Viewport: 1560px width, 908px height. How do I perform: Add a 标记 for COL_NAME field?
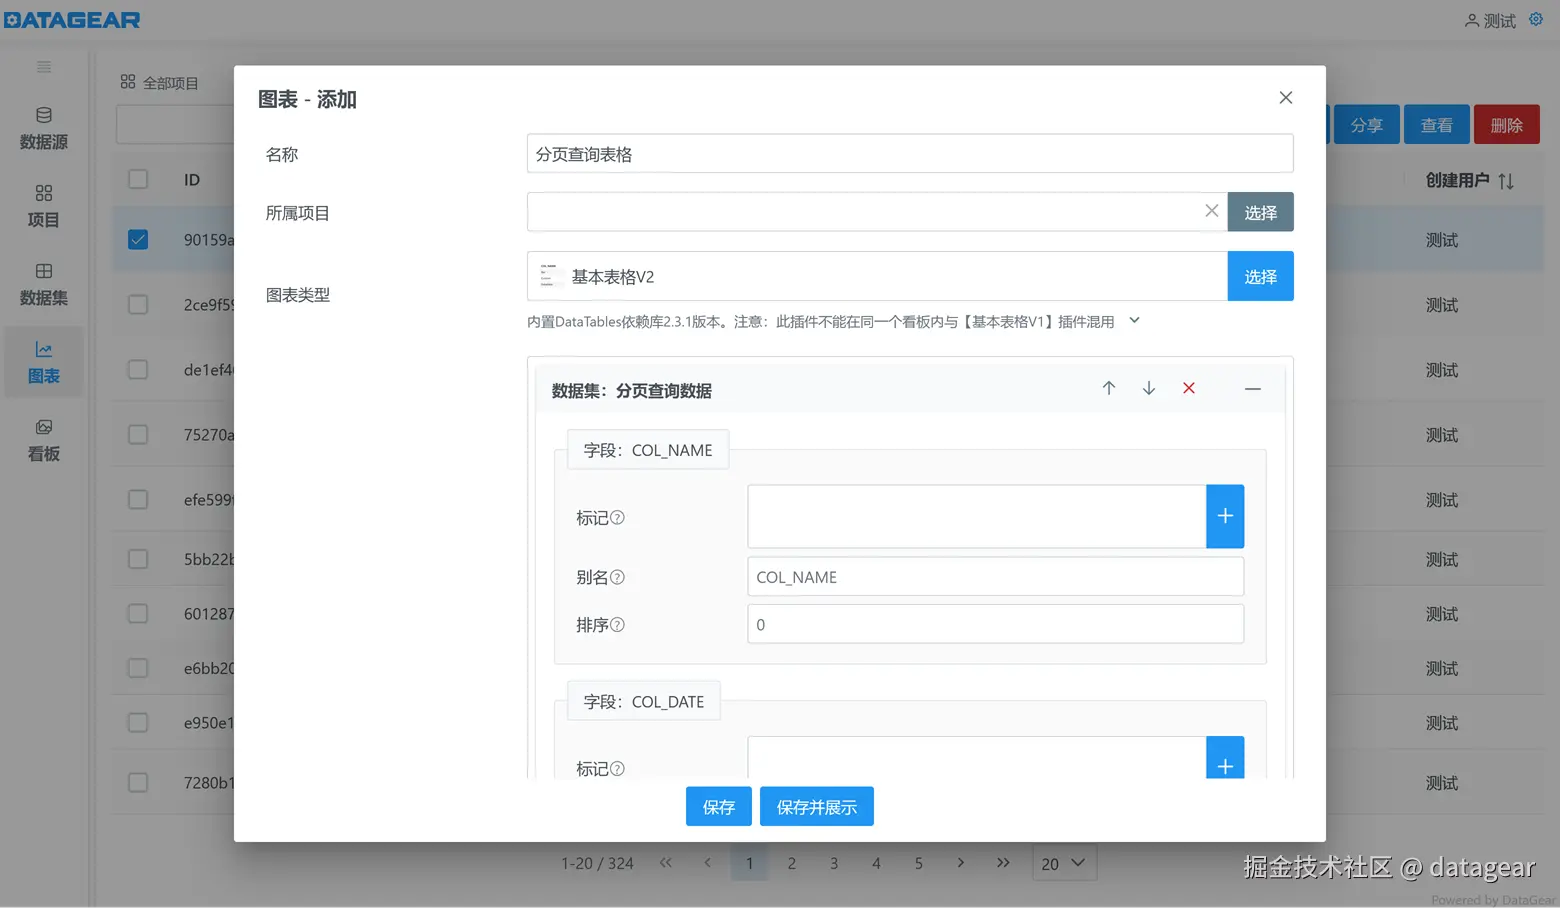pyautogui.click(x=1225, y=516)
